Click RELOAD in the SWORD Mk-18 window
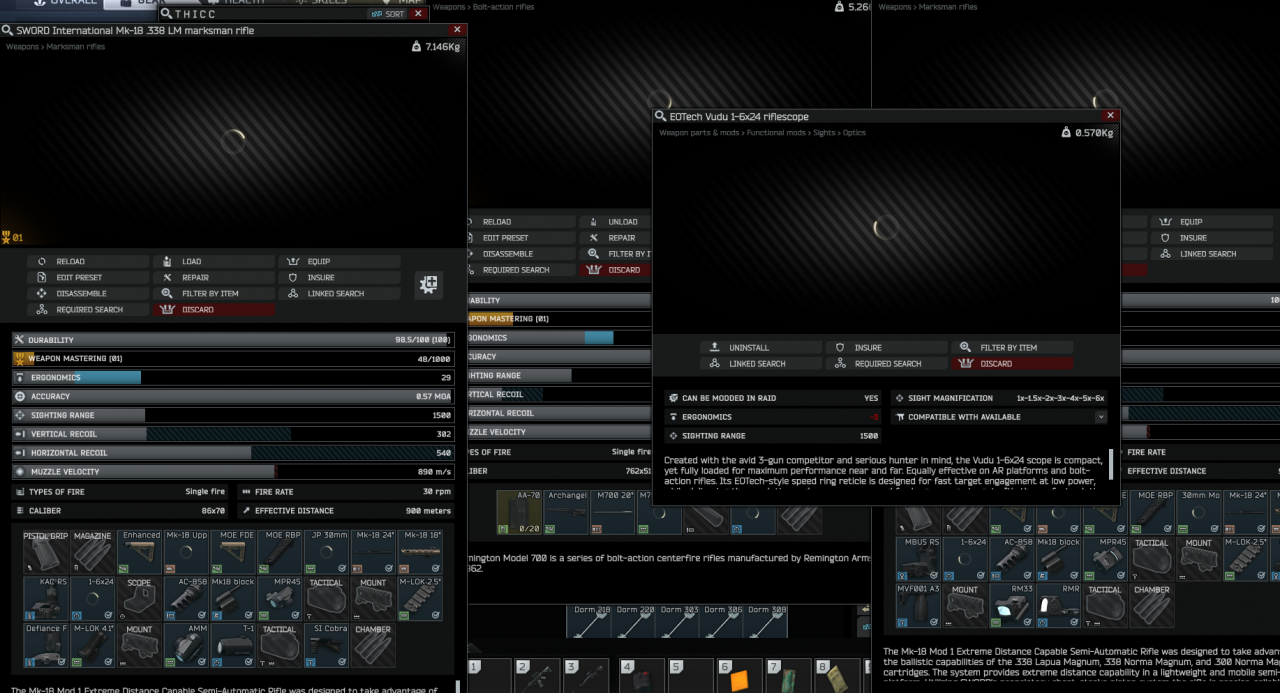The image size is (1280, 693). coord(88,262)
